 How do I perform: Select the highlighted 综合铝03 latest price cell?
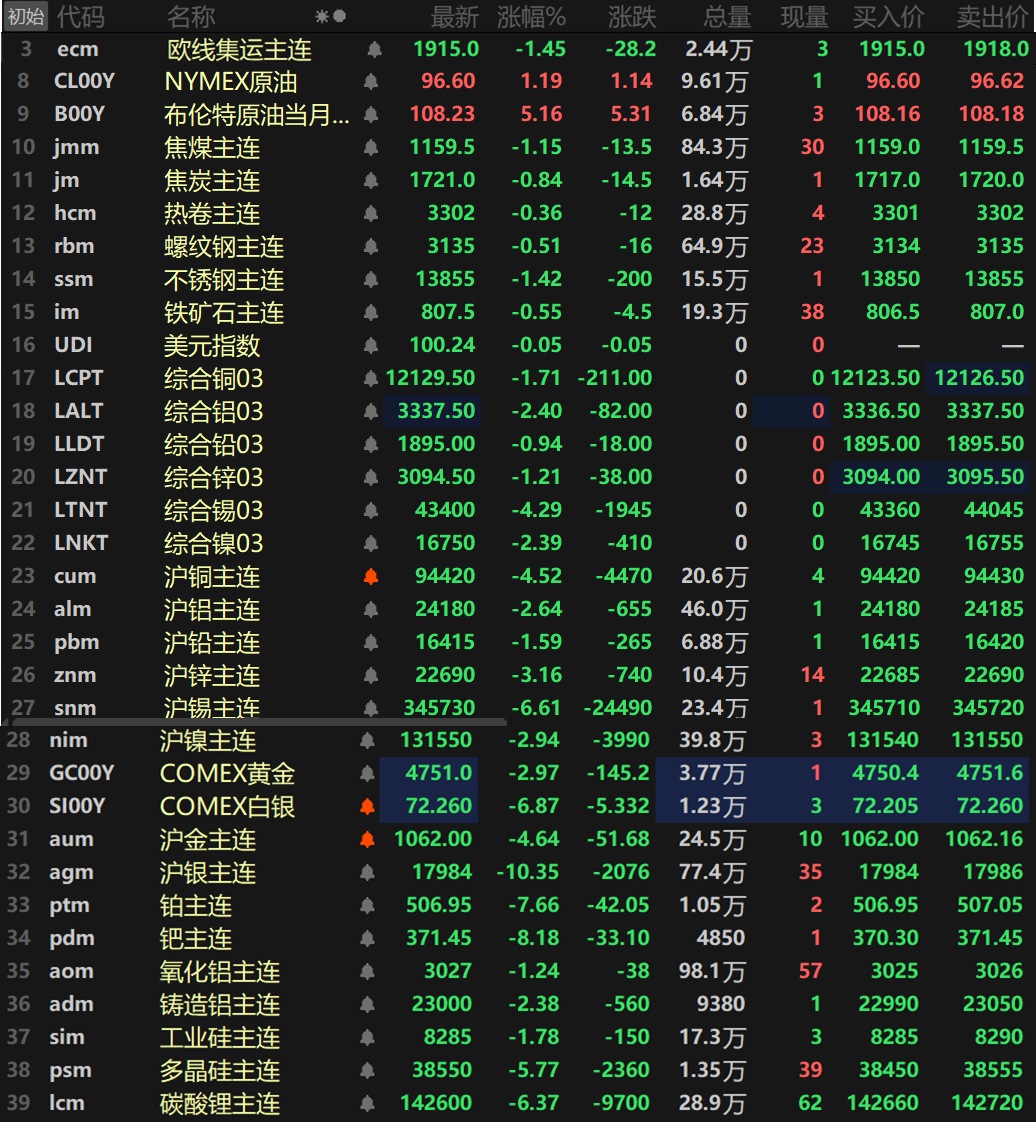tap(434, 411)
